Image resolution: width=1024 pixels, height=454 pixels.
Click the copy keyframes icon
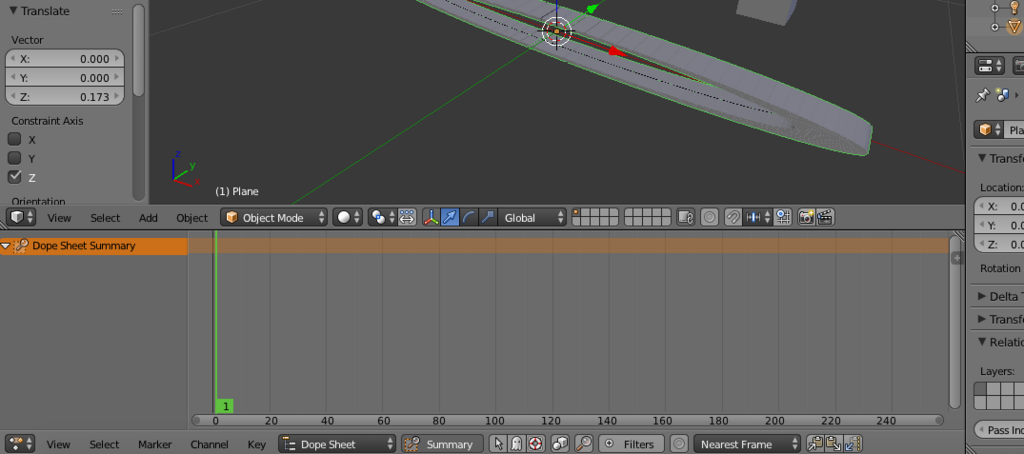816,444
